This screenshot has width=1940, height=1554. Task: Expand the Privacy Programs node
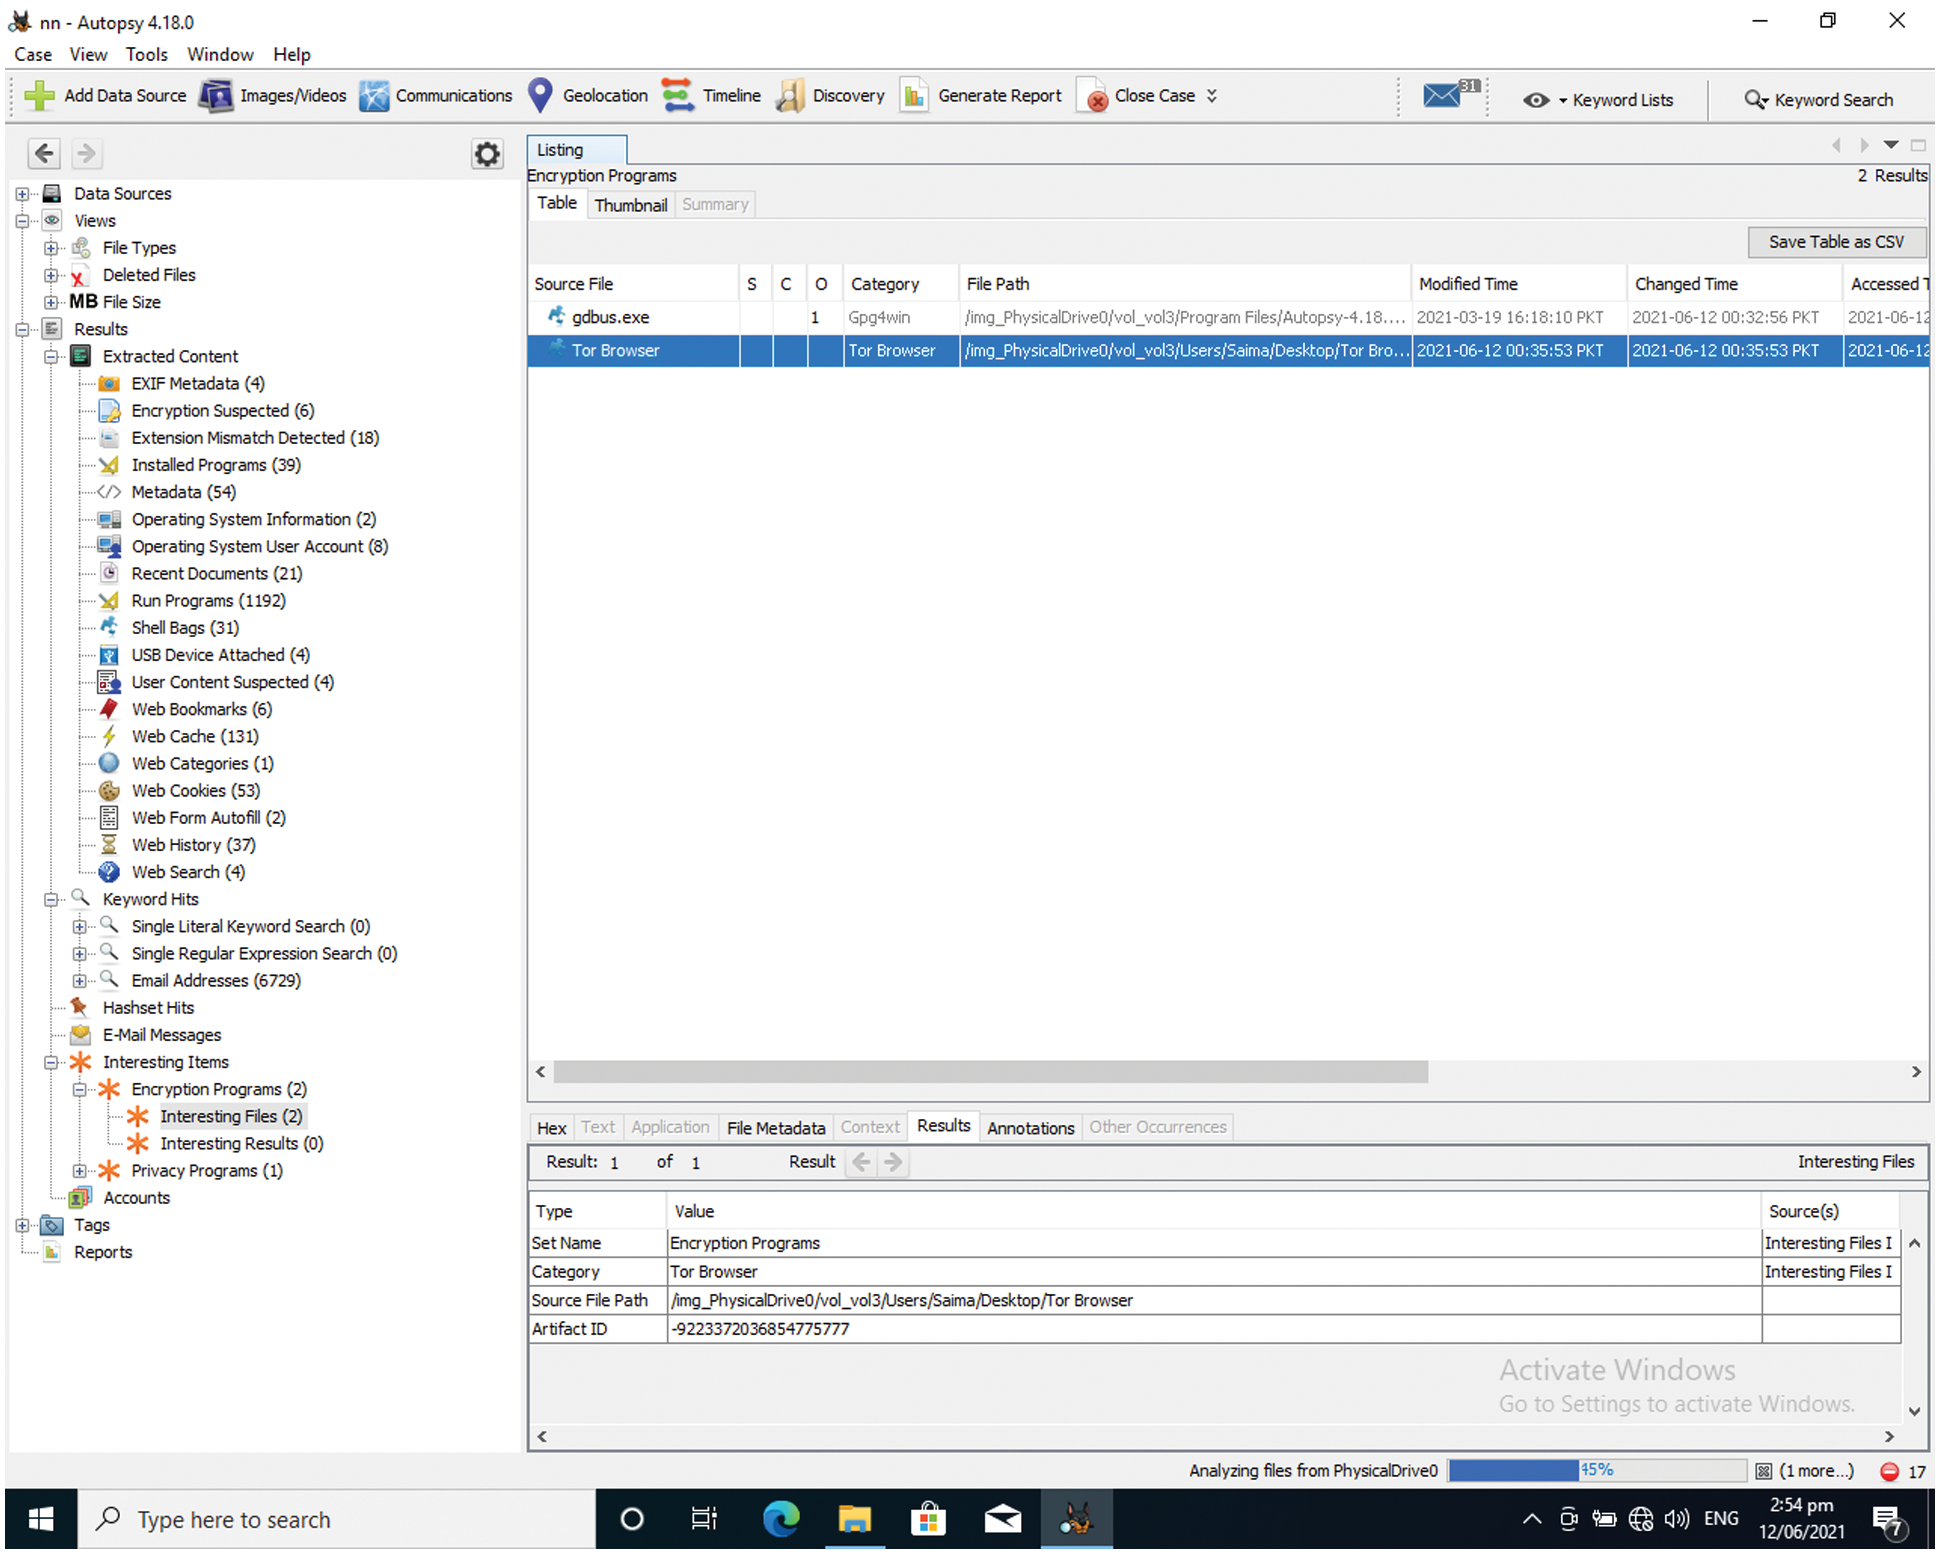pyautogui.click(x=80, y=1171)
